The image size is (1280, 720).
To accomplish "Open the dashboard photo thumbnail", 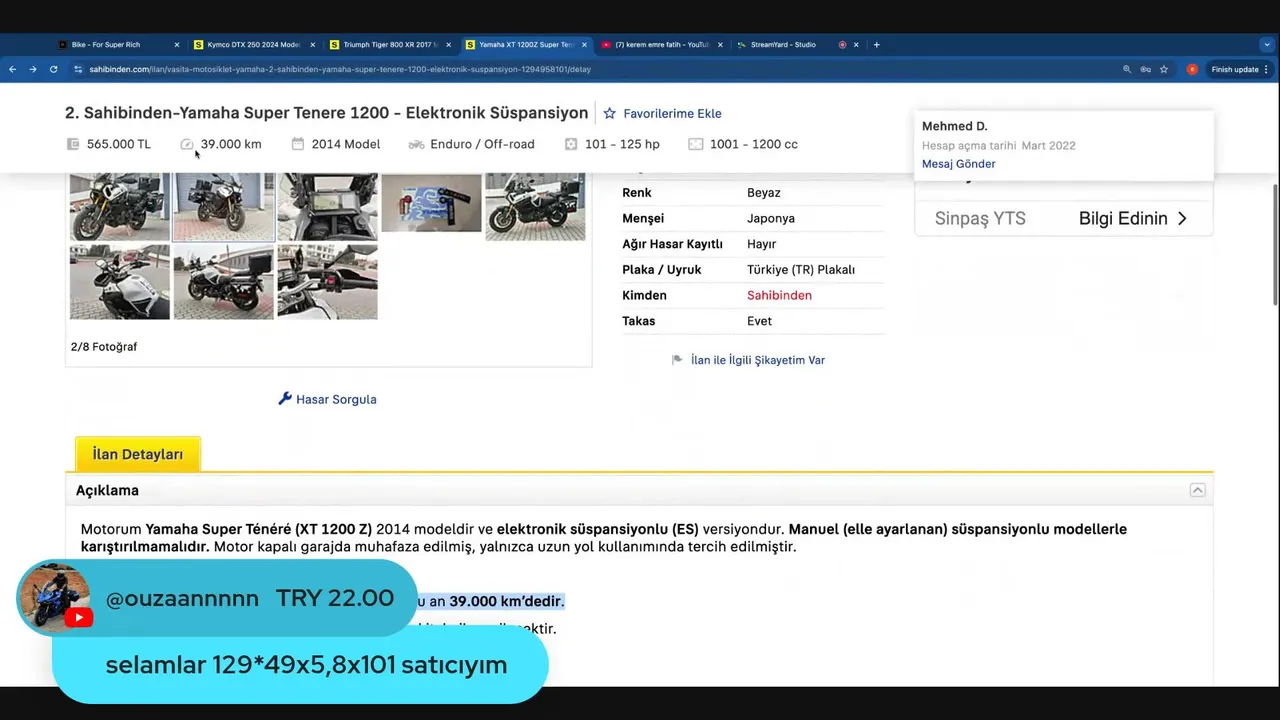I will 328,206.
